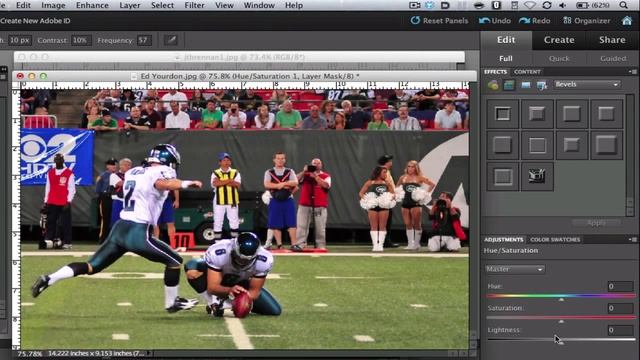Viewport: 640px width, 360px height.
Task: Open the Help menu
Action: 294,5
